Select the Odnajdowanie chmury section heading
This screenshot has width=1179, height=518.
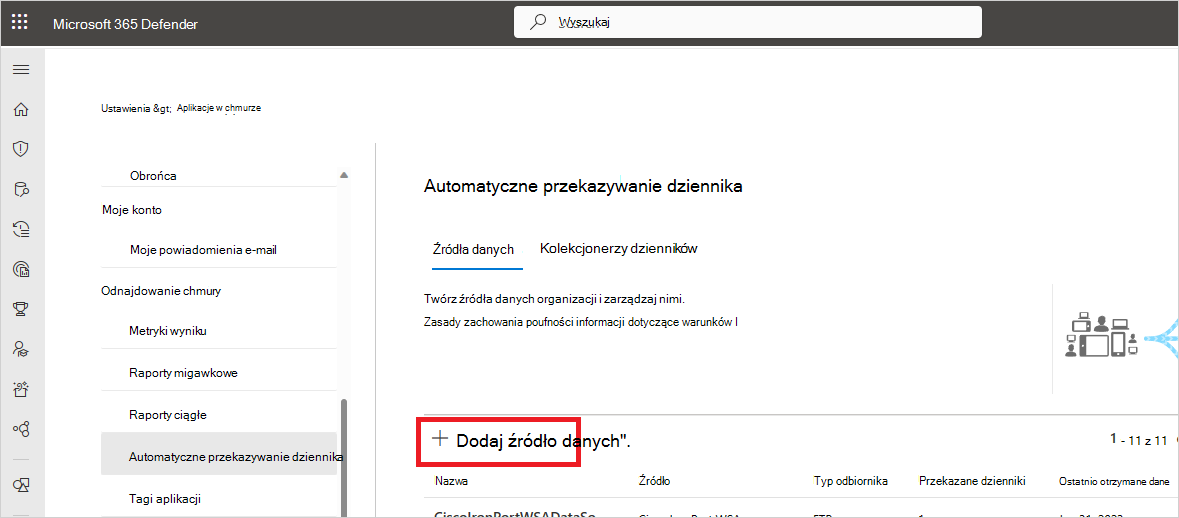(x=161, y=290)
